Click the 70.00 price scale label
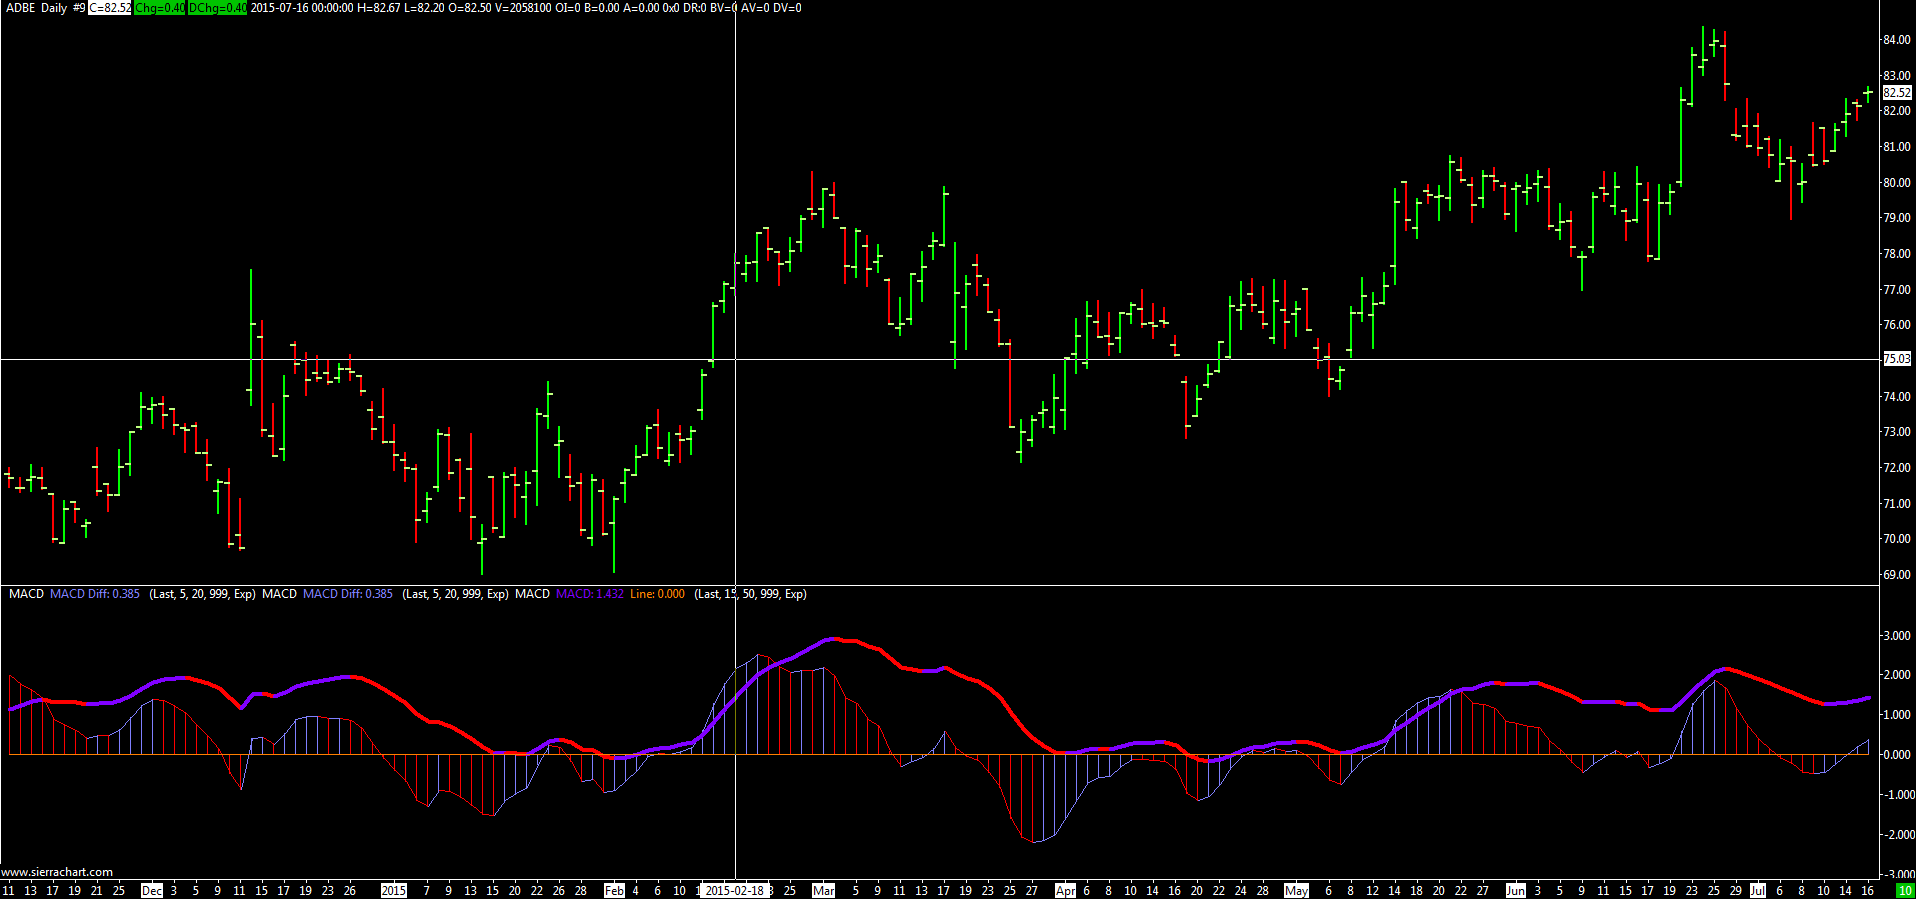The width and height of the screenshot is (1916, 899). [1896, 539]
